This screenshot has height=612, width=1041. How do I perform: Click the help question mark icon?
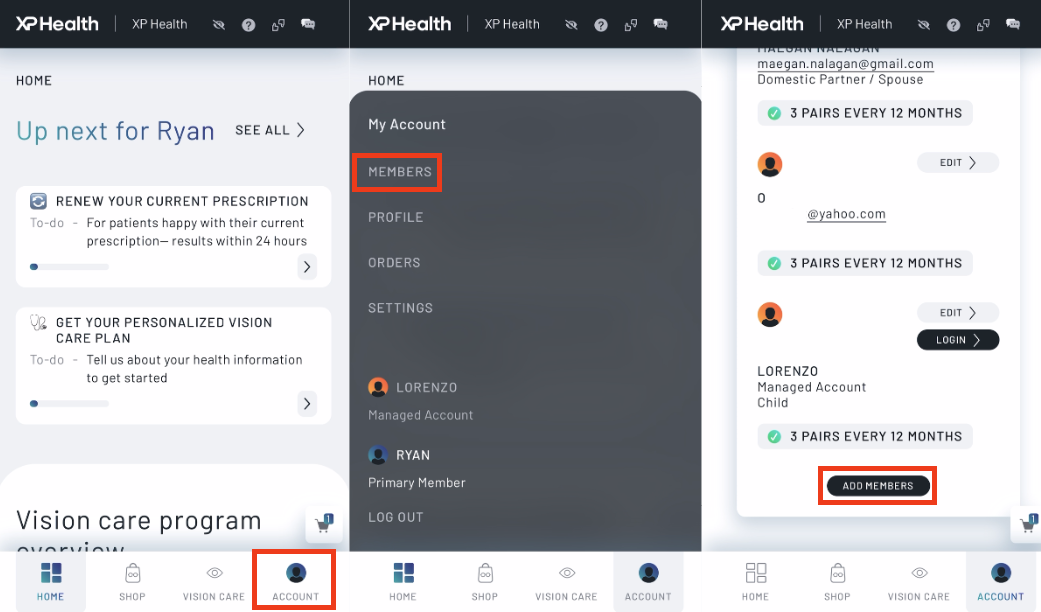[x=248, y=24]
